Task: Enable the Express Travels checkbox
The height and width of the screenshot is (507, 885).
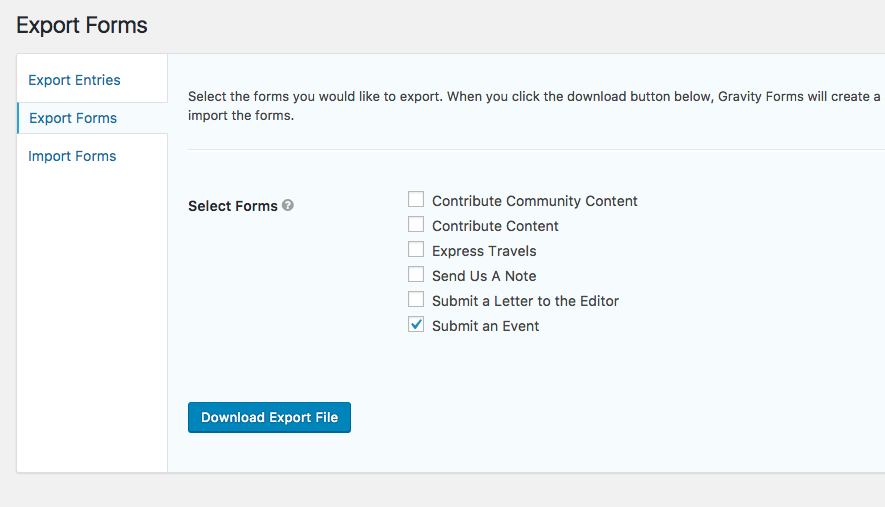Action: pyautogui.click(x=416, y=250)
